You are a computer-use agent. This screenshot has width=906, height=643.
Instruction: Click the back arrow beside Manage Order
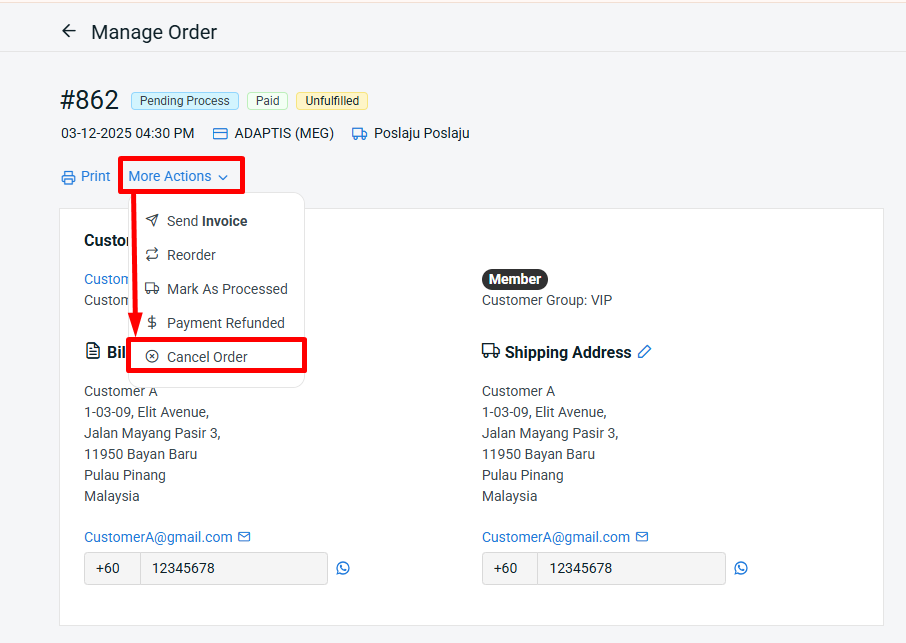tap(69, 31)
